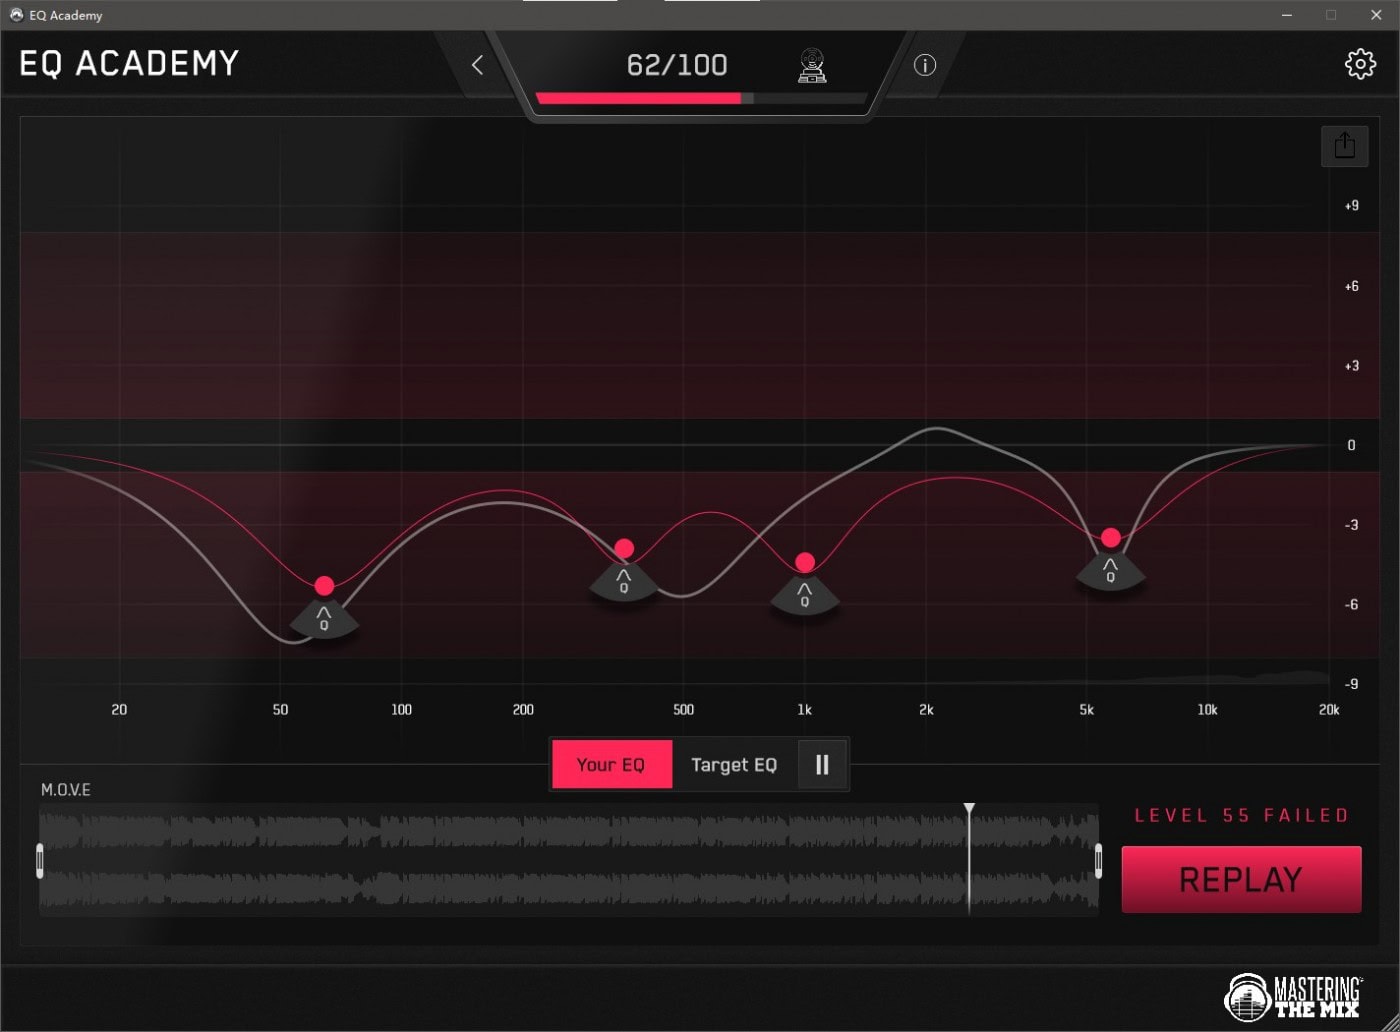Select the red EQ node near 350 Hz
This screenshot has height=1032, width=1400.
coord(624,548)
